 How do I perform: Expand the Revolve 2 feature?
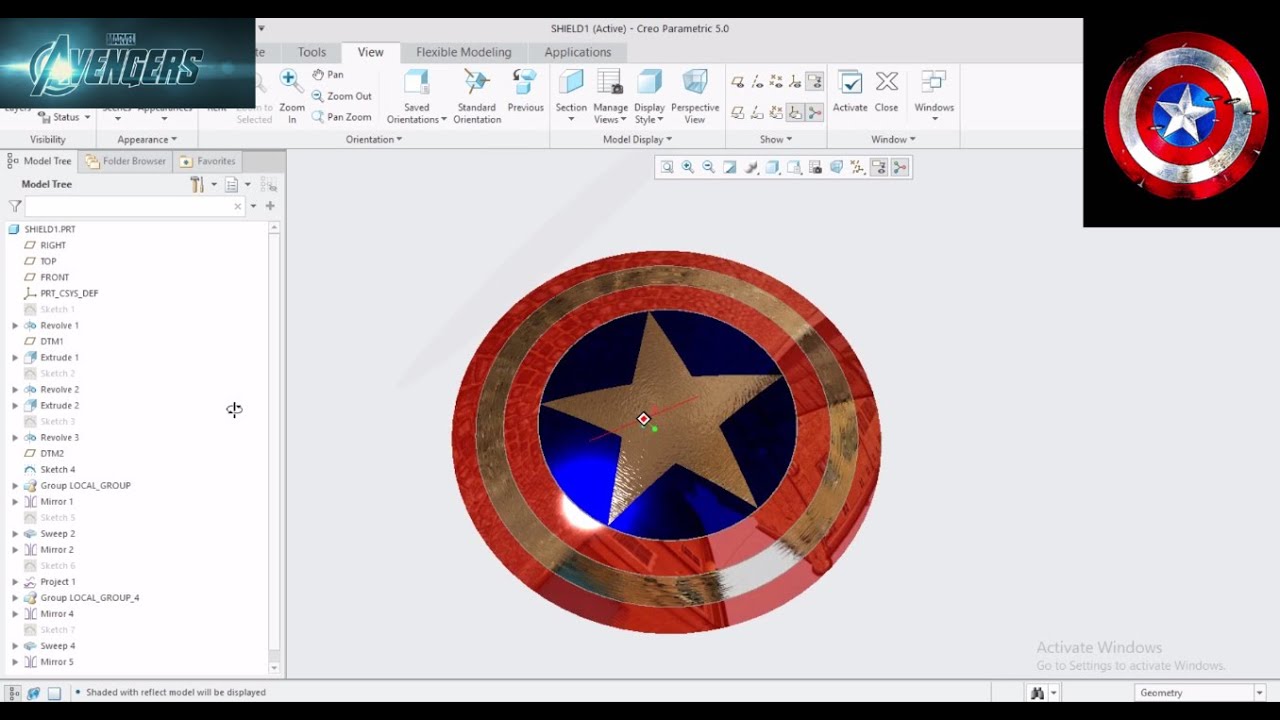15,390
